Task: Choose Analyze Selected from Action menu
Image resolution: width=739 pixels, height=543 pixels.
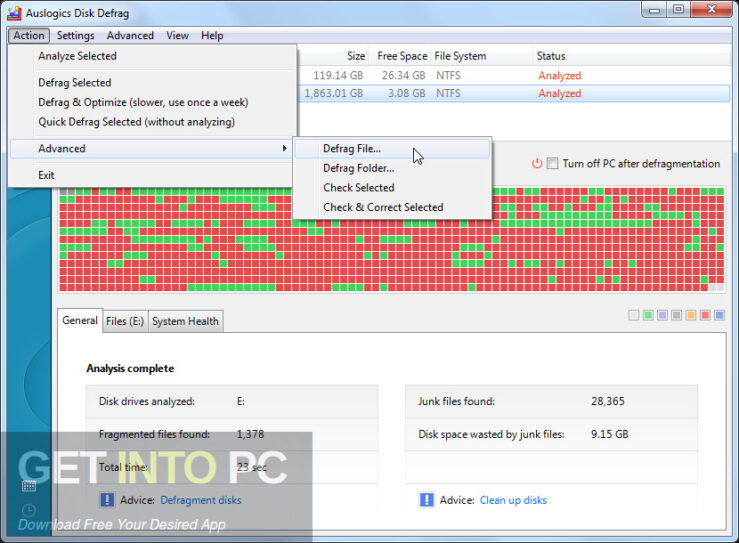Action: click(153, 56)
